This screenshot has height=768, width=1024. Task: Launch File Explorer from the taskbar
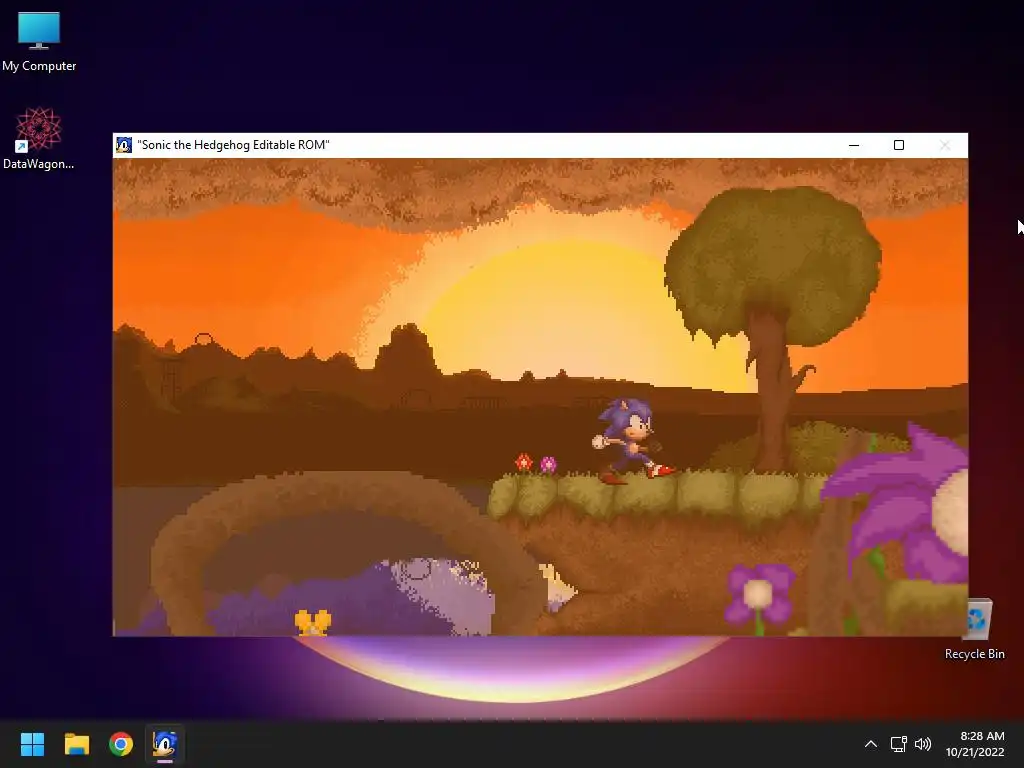tap(76, 744)
